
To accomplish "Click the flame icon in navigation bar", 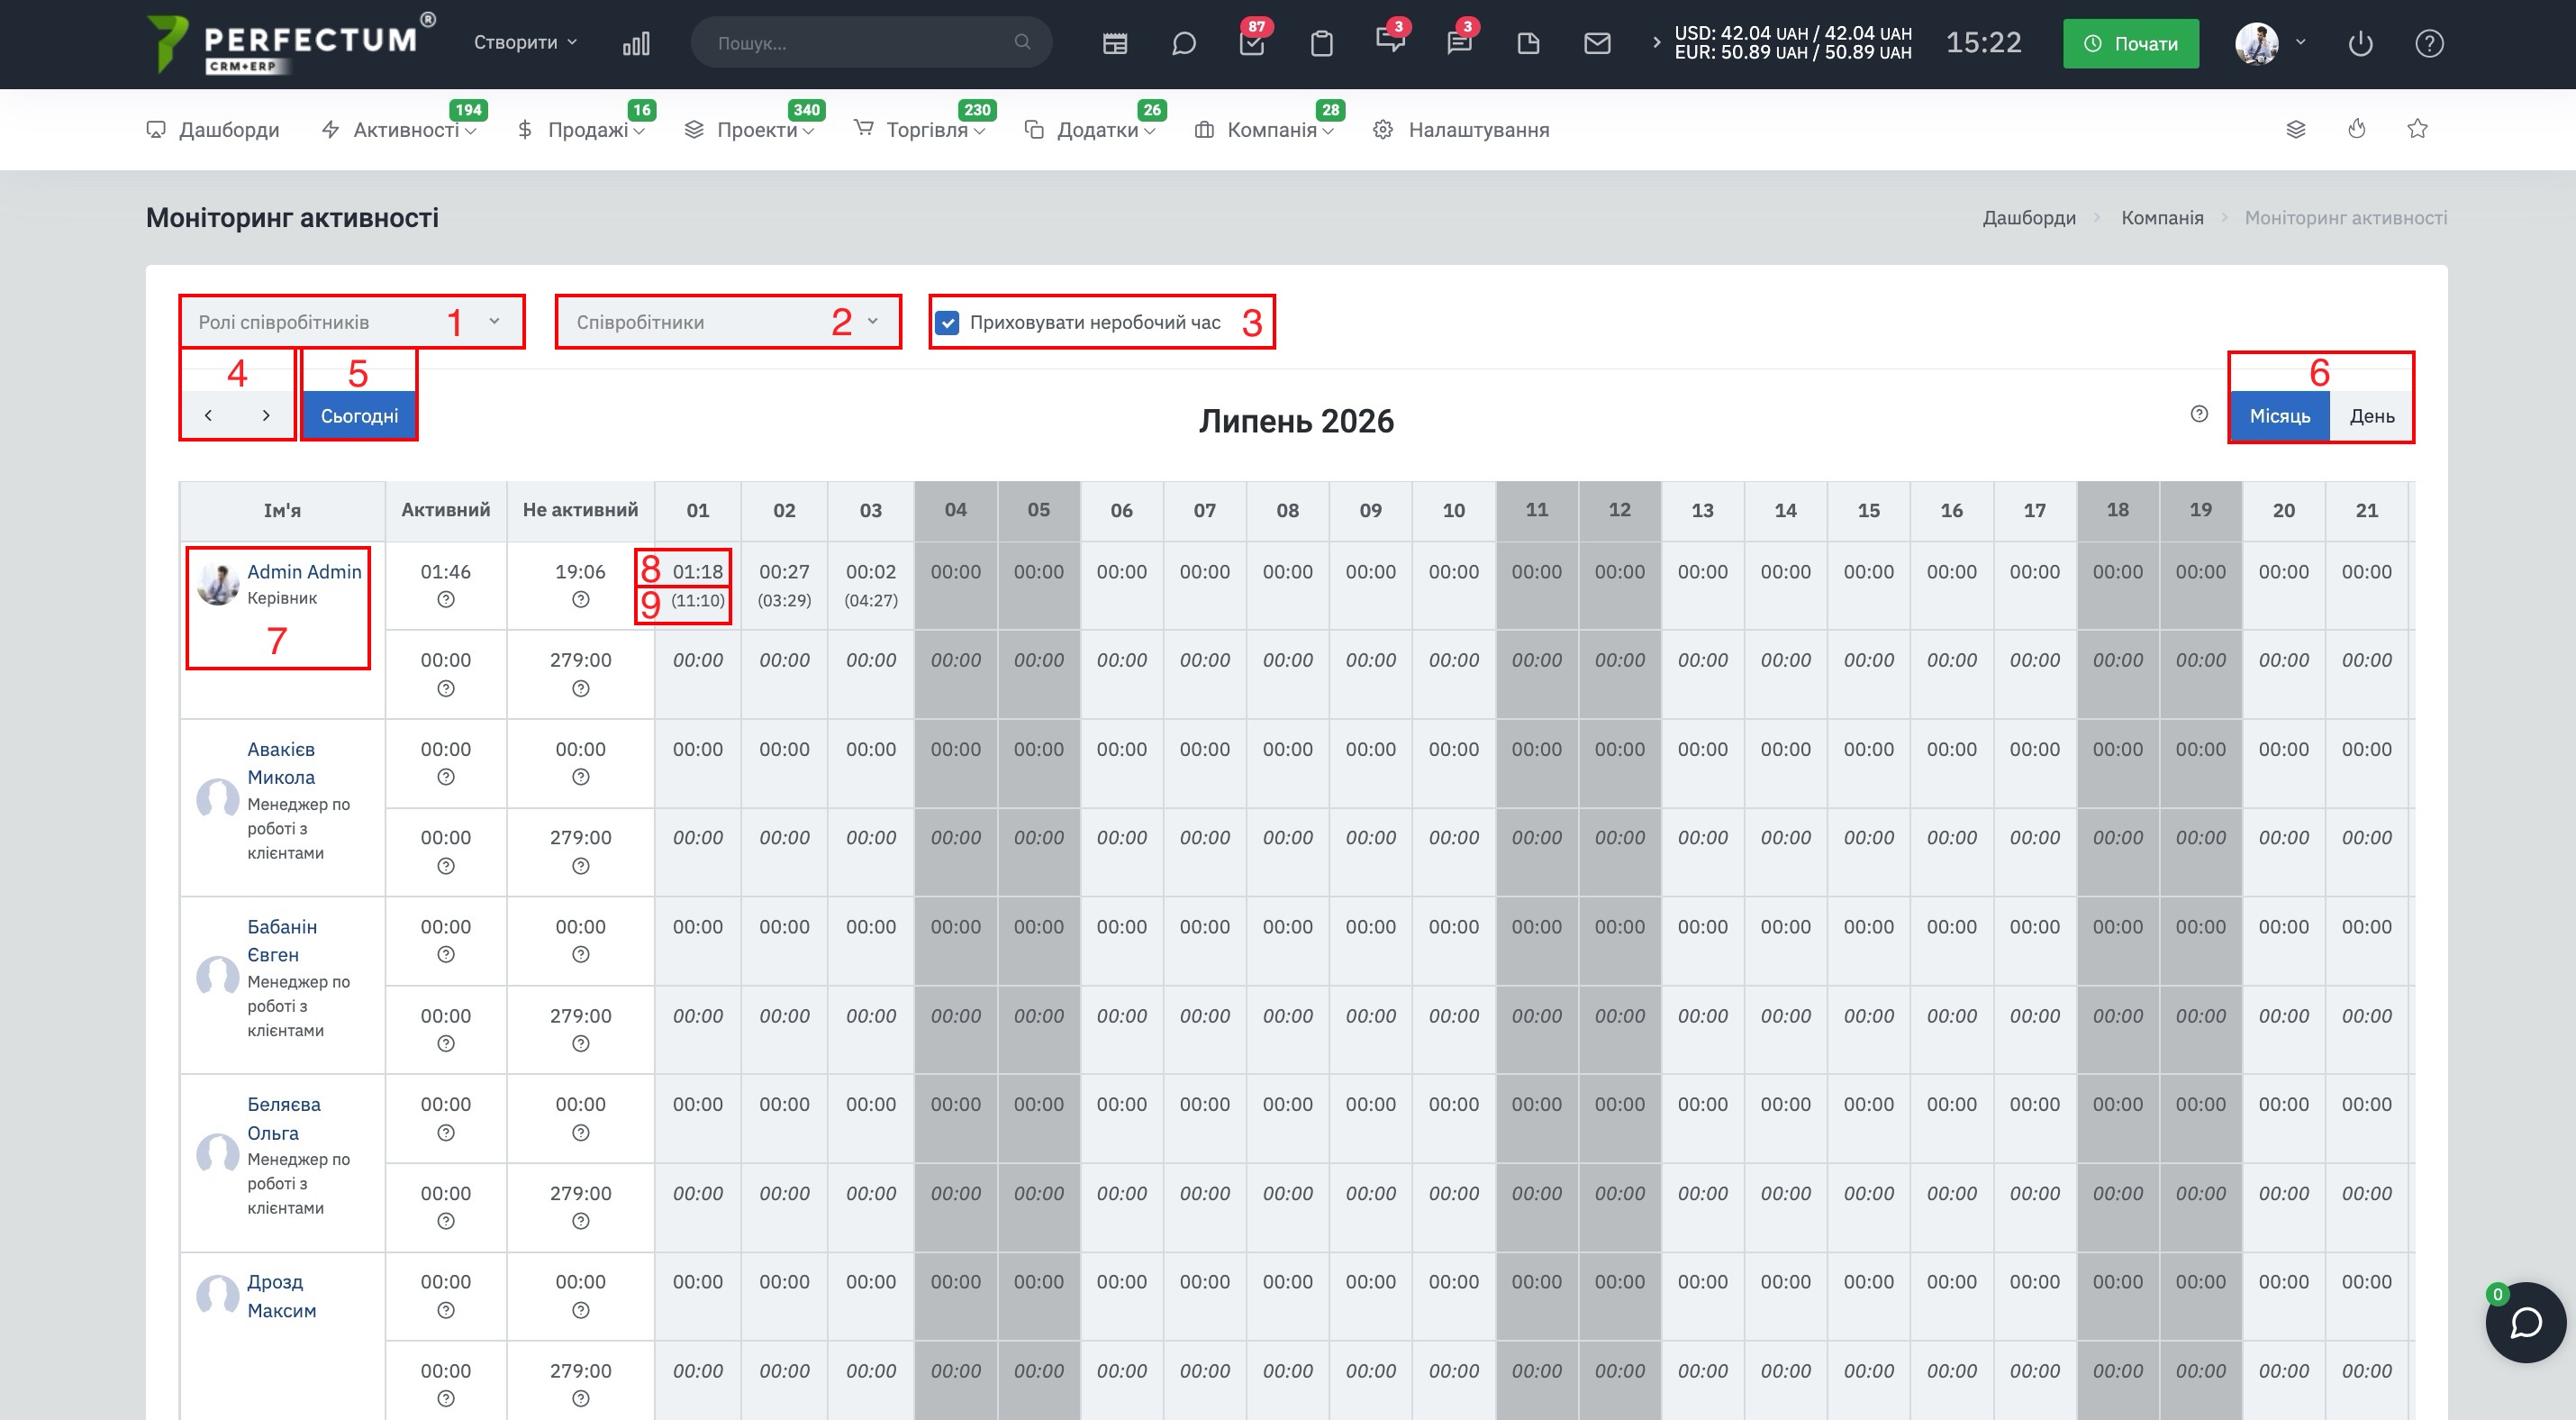I will click(2357, 129).
